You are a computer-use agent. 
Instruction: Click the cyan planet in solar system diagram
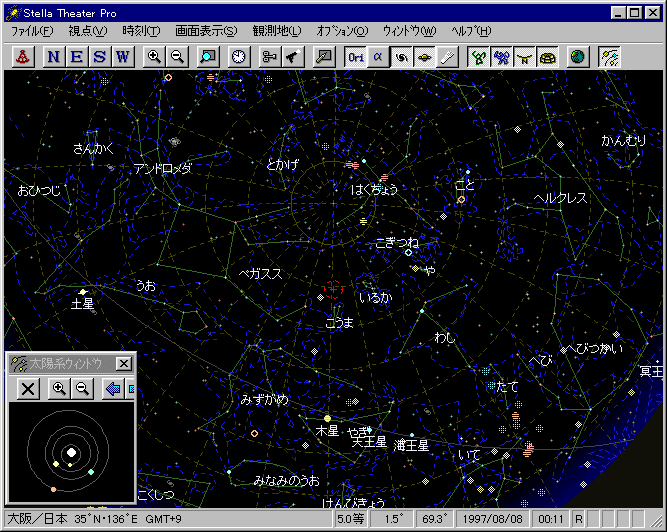click(91, 472)
